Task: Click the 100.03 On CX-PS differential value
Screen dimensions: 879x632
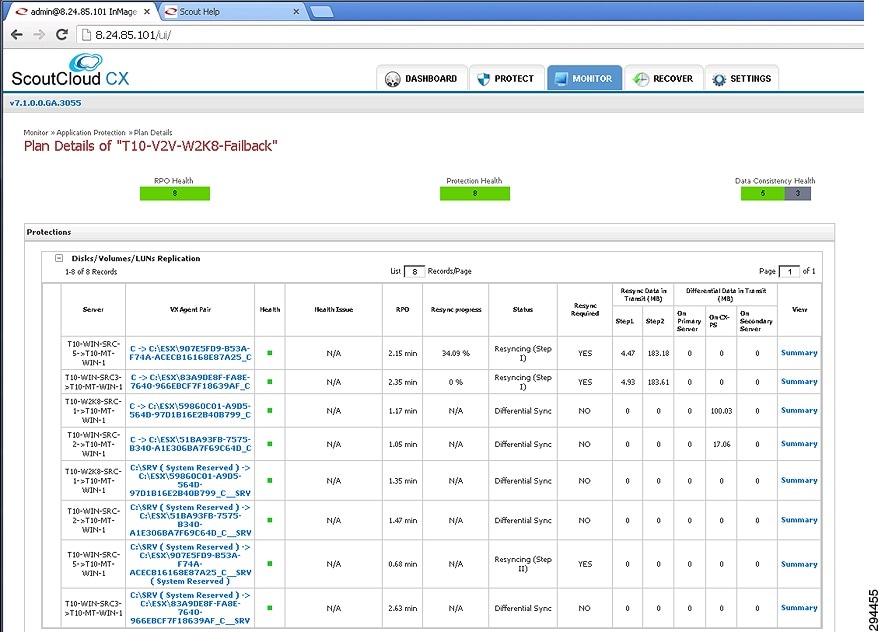Action: (721, 411)
